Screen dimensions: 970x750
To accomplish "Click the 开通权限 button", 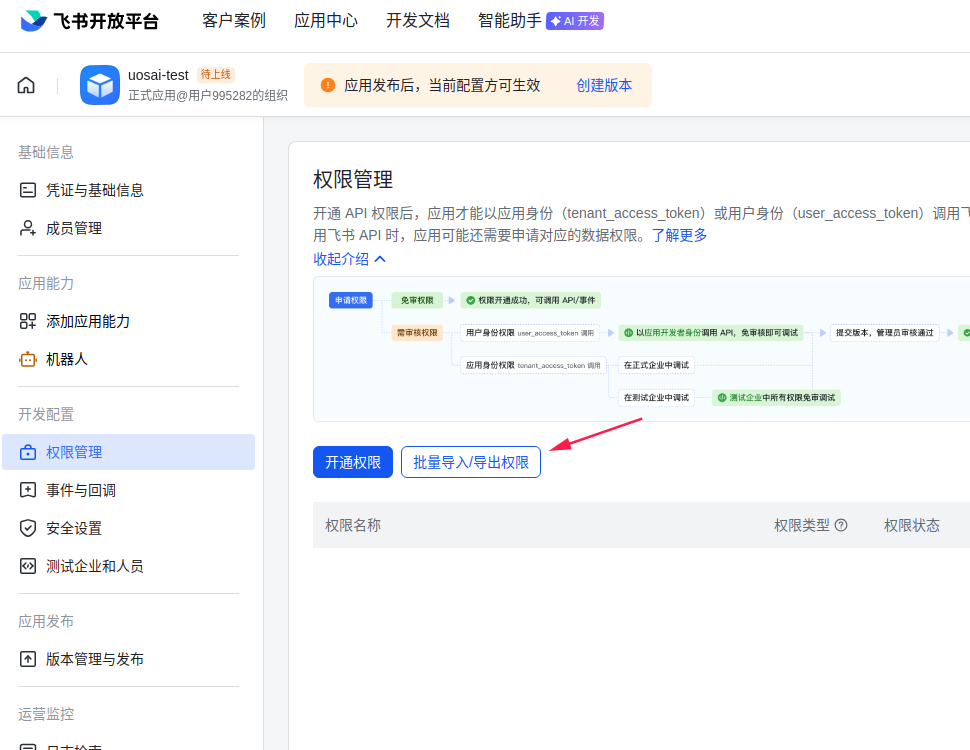I will [353, 462].
